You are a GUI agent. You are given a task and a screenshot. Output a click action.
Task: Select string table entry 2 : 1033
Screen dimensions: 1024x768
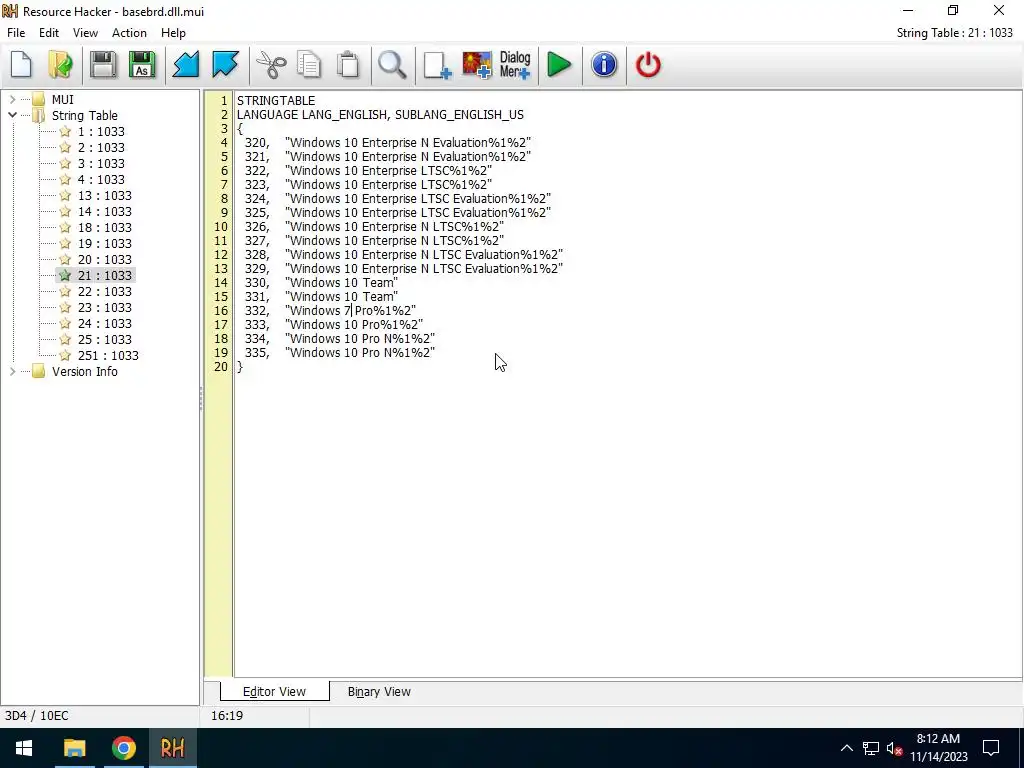tap(101, 148)
